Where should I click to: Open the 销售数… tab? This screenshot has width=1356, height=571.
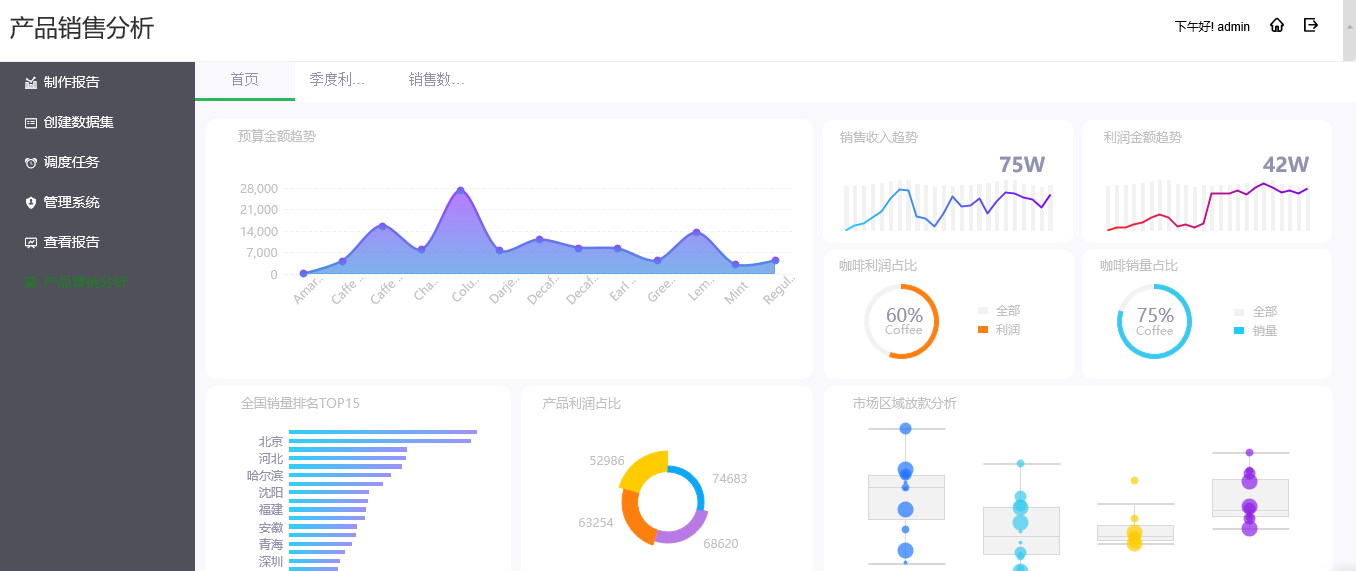[437, 80]
